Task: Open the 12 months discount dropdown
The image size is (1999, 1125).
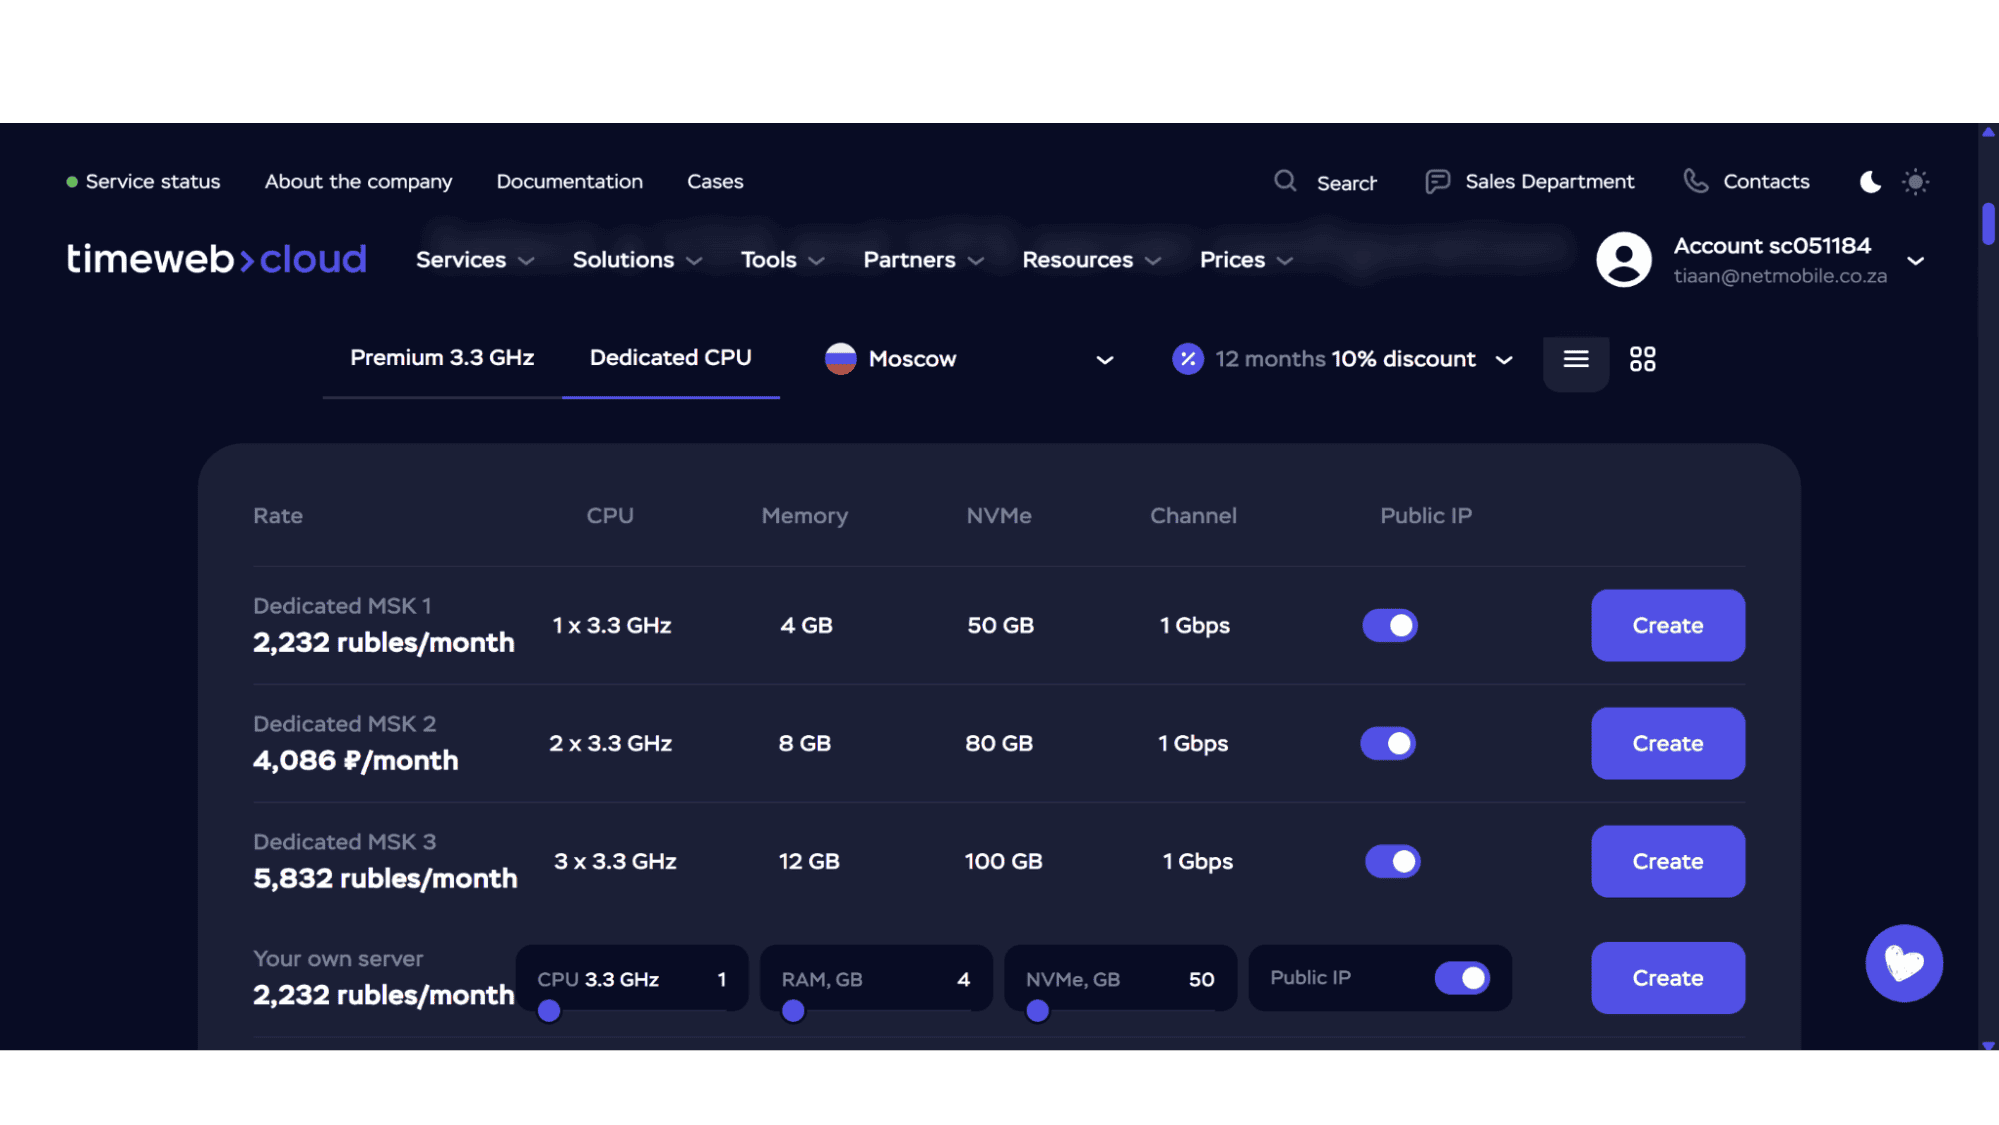Action: coord(1343,359)
